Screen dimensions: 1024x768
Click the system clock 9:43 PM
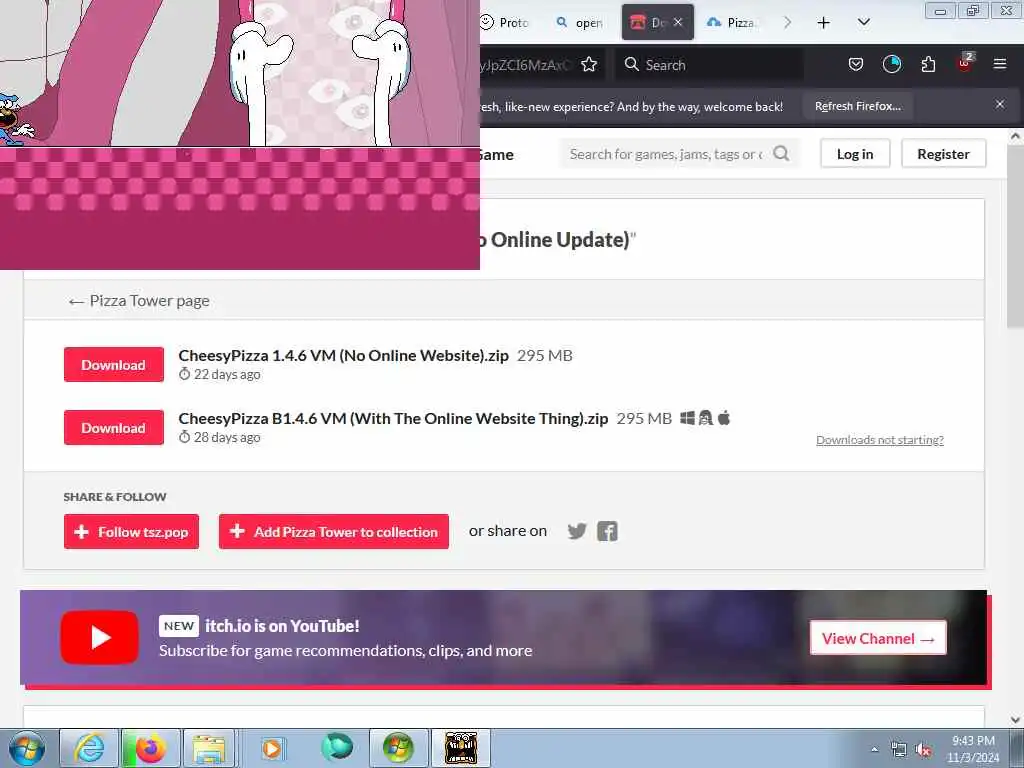(973, 748)
